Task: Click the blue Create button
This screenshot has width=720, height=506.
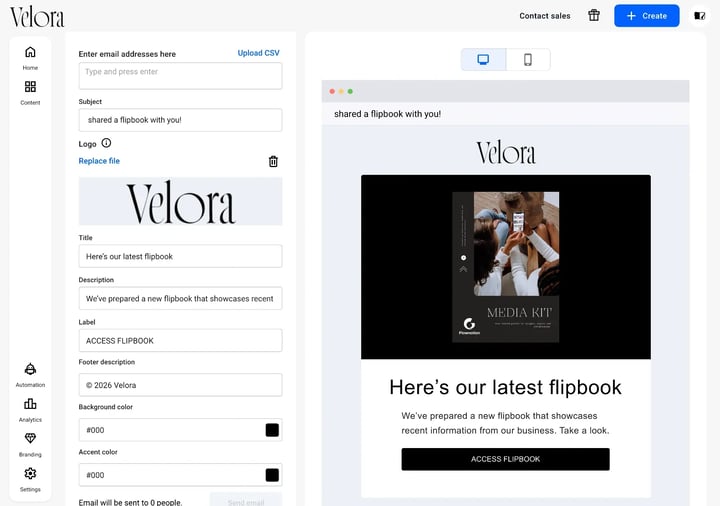Action: point(647,16)
